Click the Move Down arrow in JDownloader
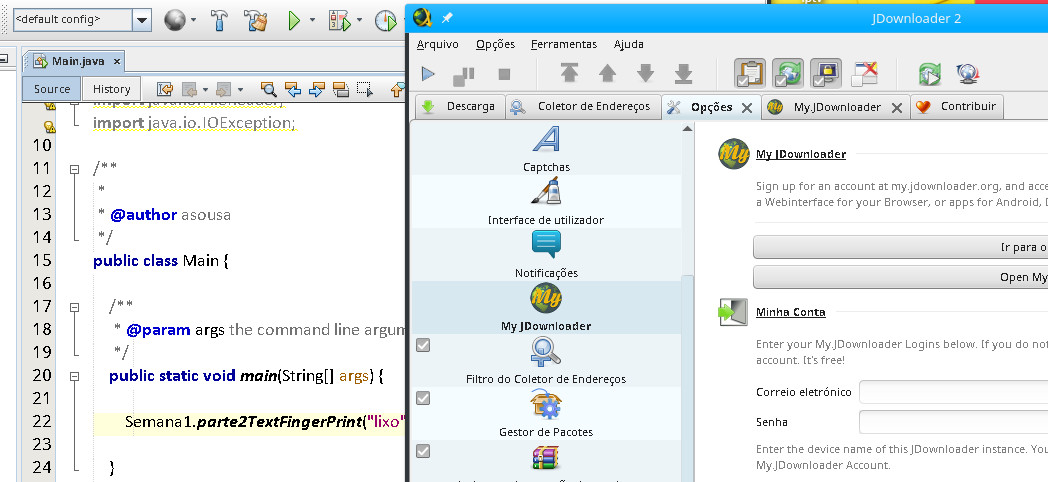The image size is (1048, 482). (x=645, y=73)
